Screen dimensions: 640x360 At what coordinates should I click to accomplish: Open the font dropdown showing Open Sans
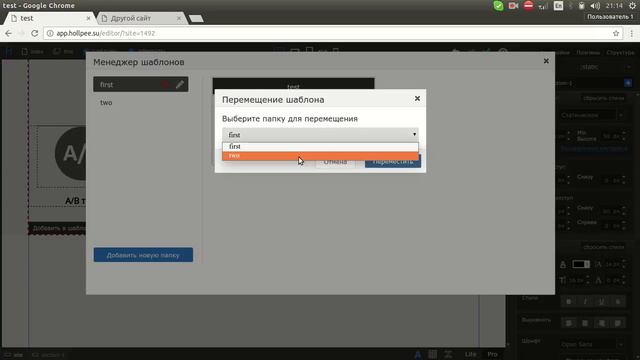(x=592, y=344)
